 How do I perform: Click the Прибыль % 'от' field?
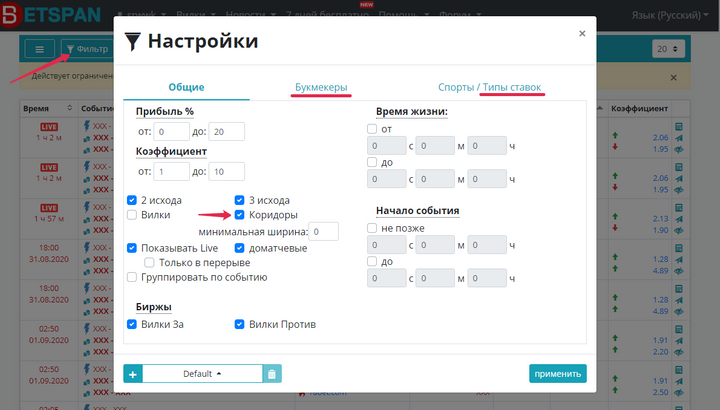point(171,132)
